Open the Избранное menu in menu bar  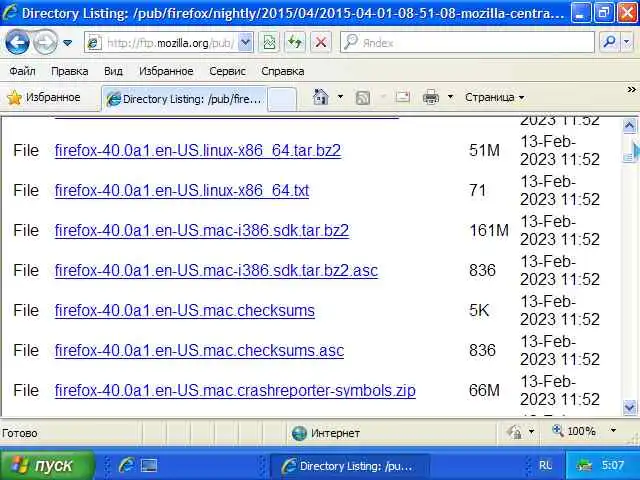(x=166, y=71)
